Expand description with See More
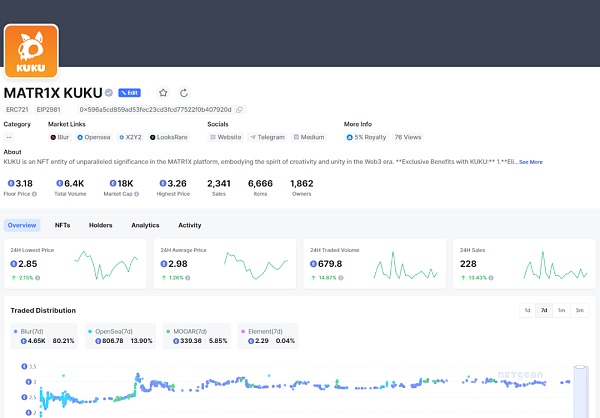This screenshot has height=418, width=600. [531, 162]
